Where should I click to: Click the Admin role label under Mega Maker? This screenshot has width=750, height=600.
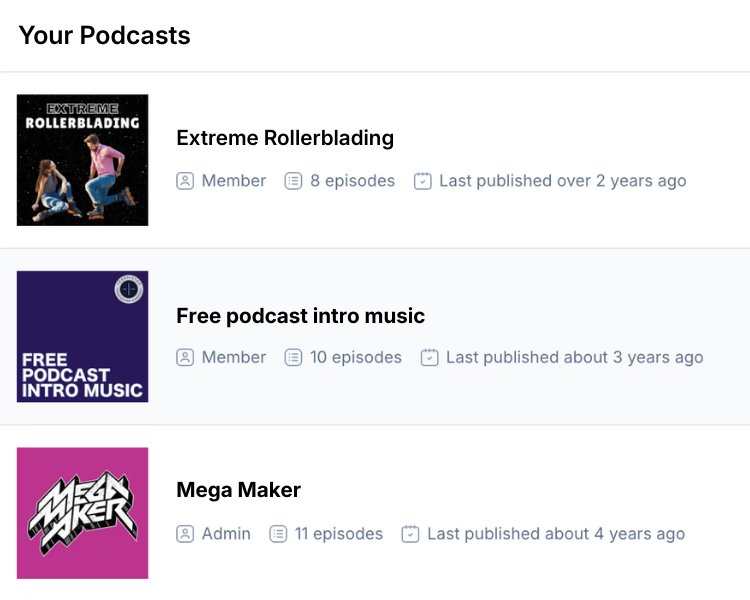coord(226,534)
